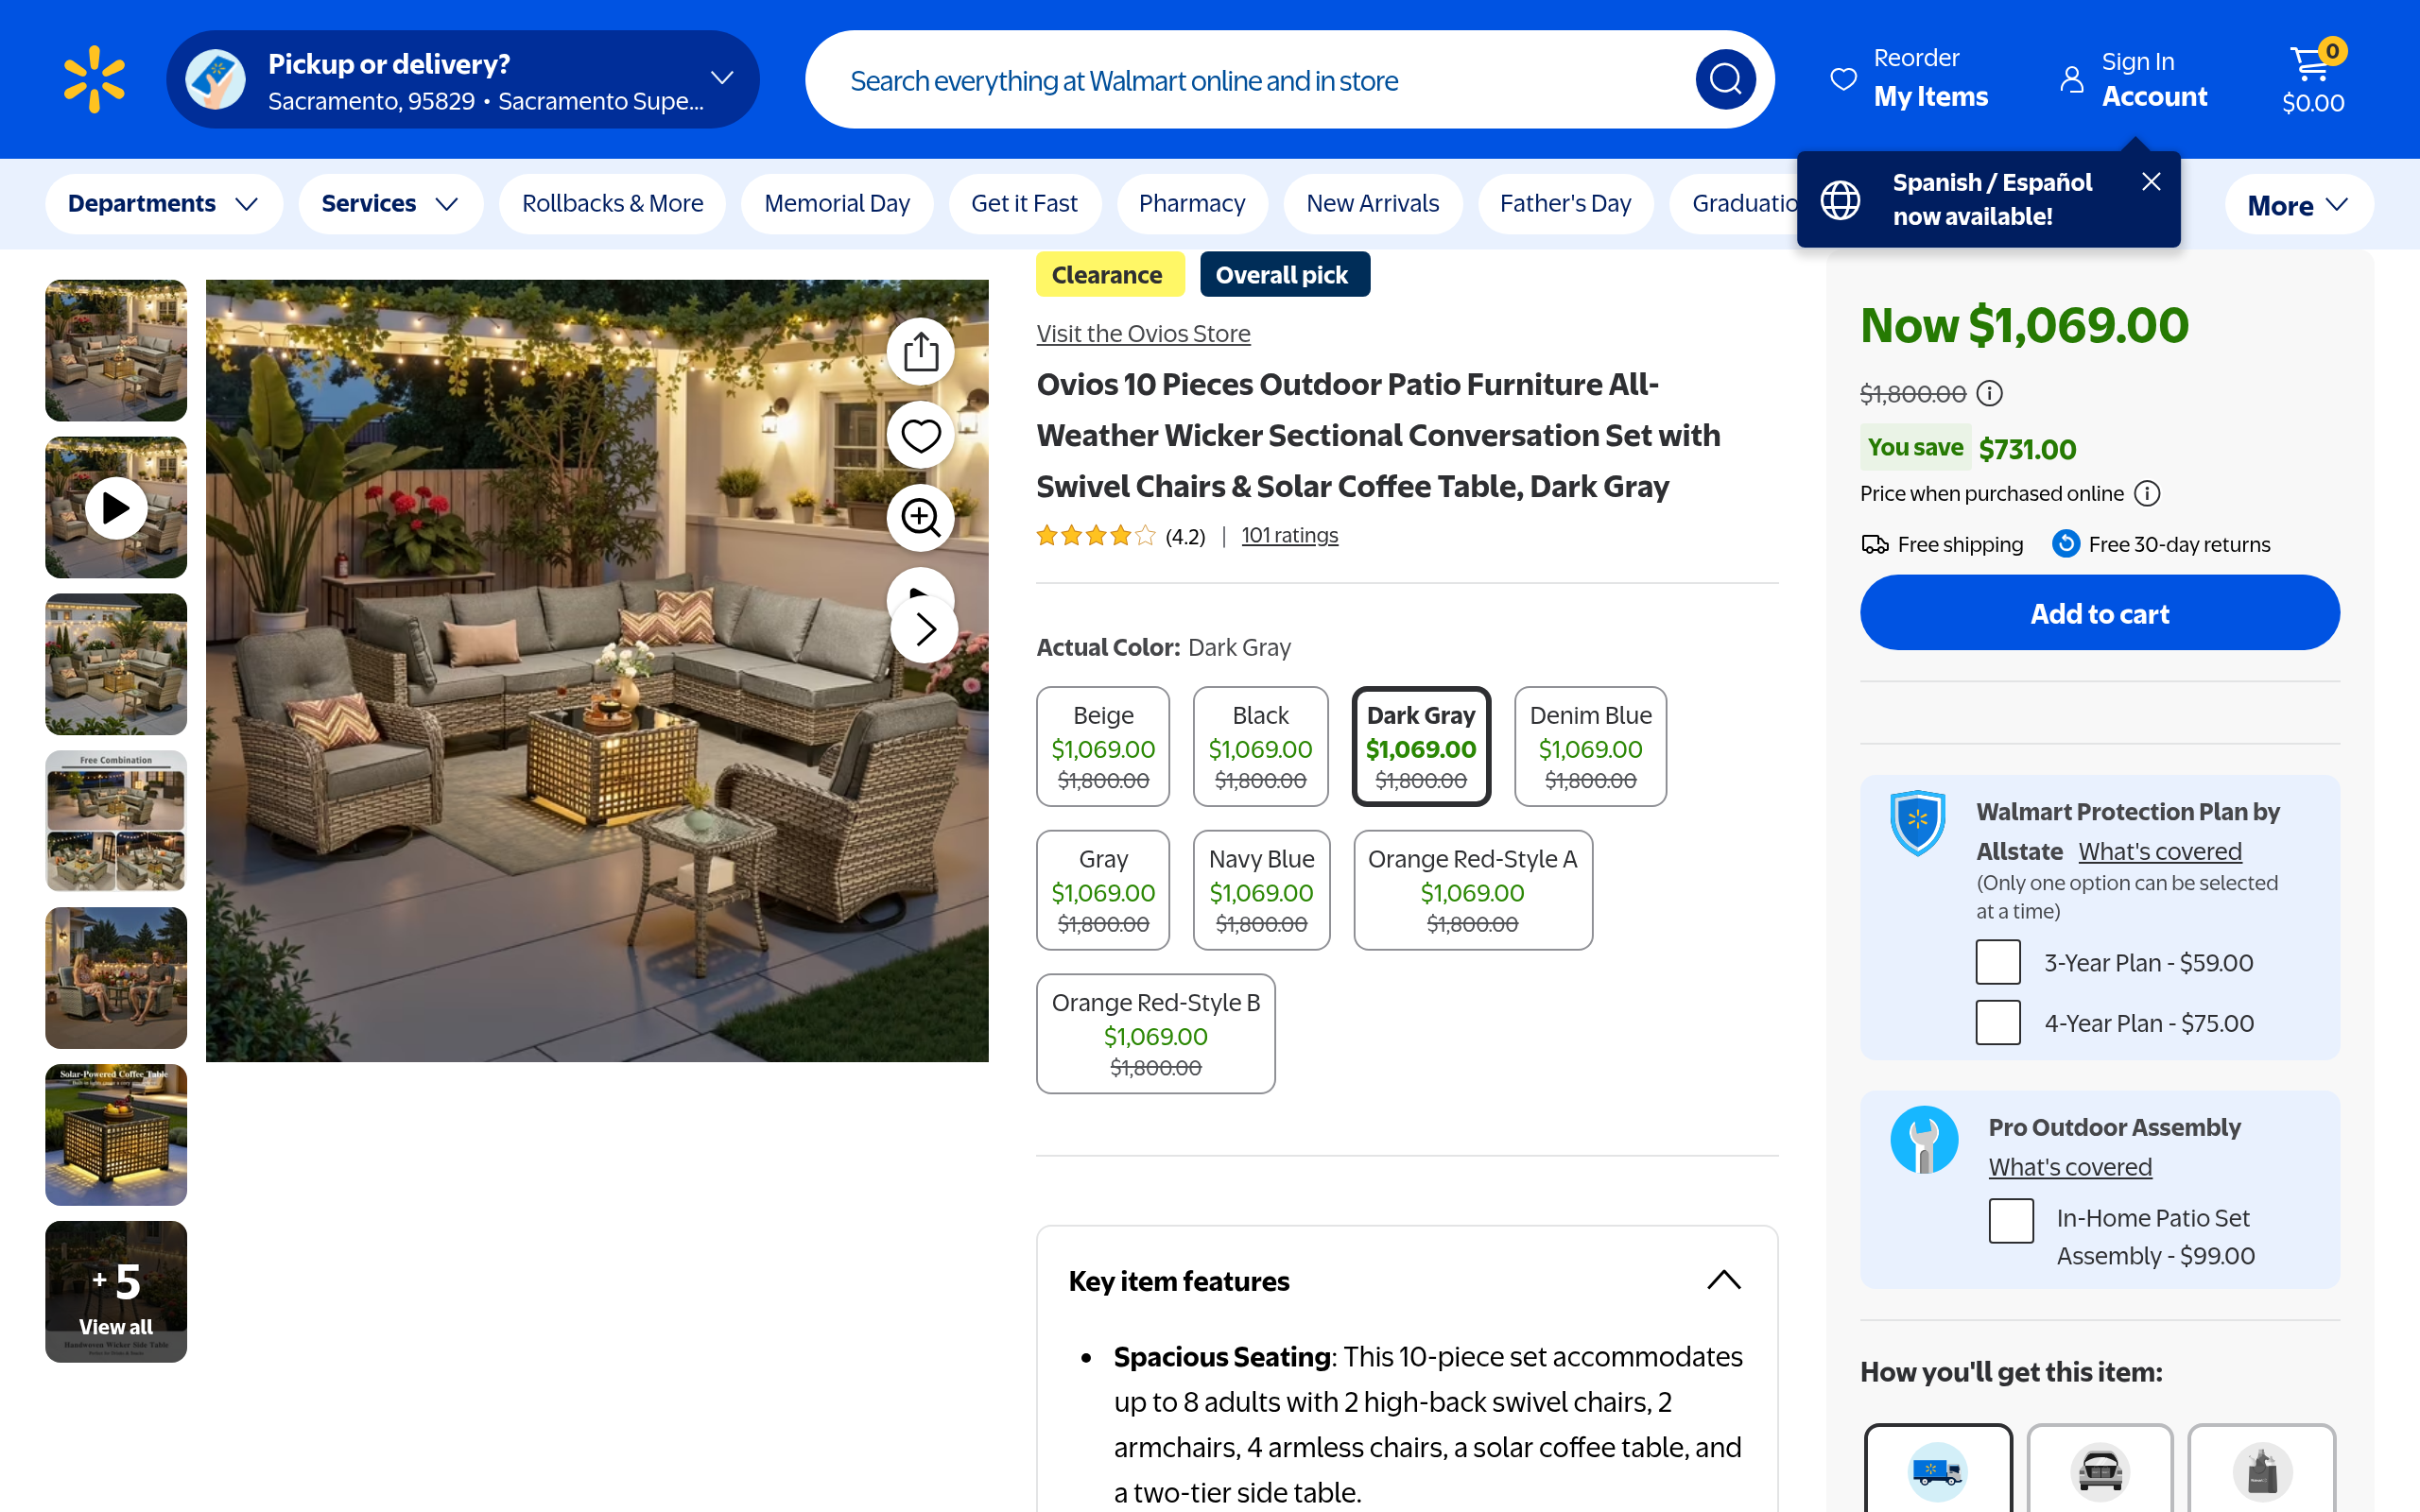Click the Clearance badge
The image size is (2420, 1512).
pyautogui.click(x=1110, y=275)
